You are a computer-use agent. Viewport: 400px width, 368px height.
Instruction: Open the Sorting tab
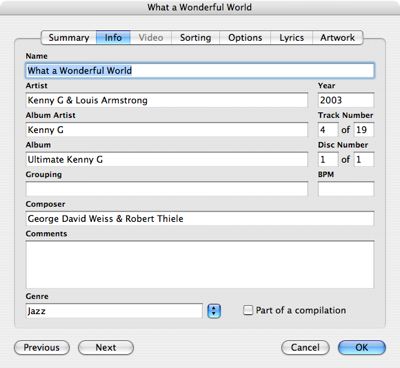click(195, 38)
